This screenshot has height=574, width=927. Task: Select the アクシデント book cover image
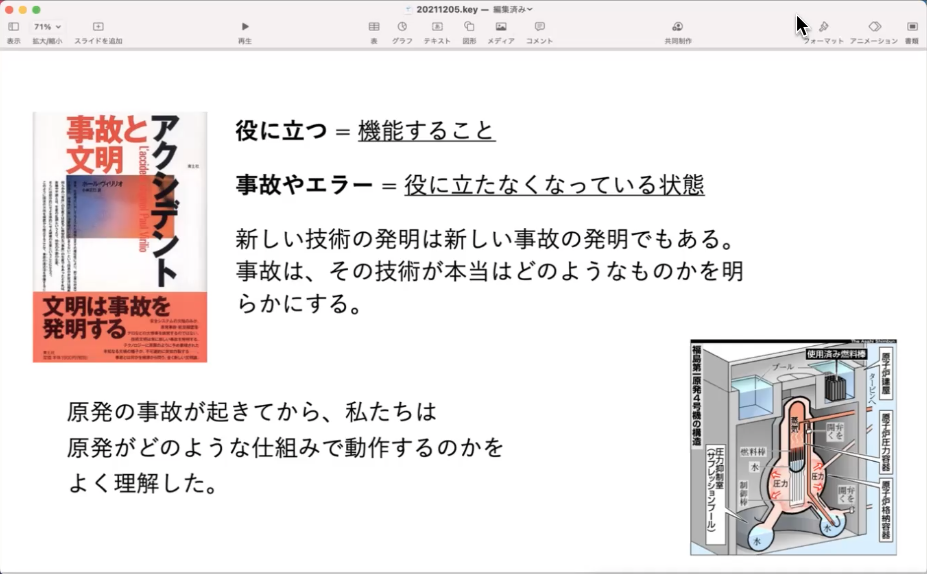coord(120,236)
